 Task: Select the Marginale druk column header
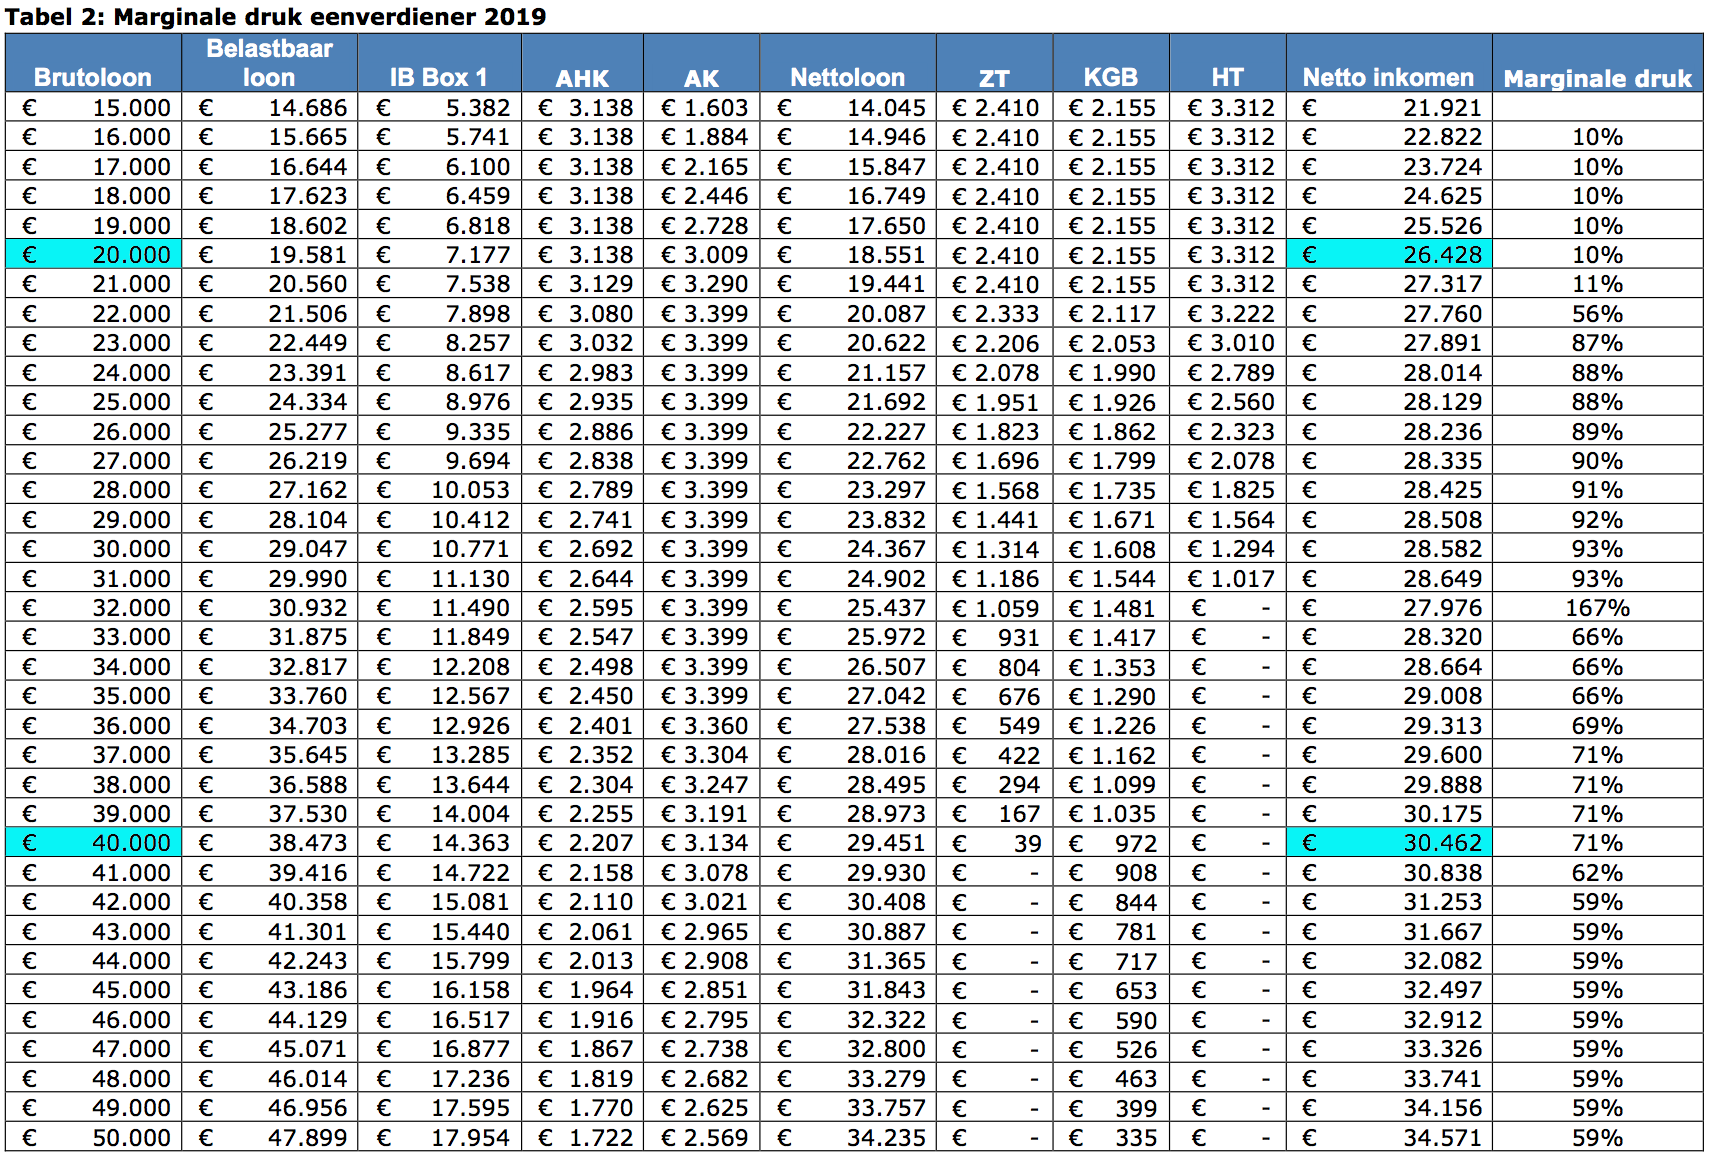click(x=1597, y=78)
